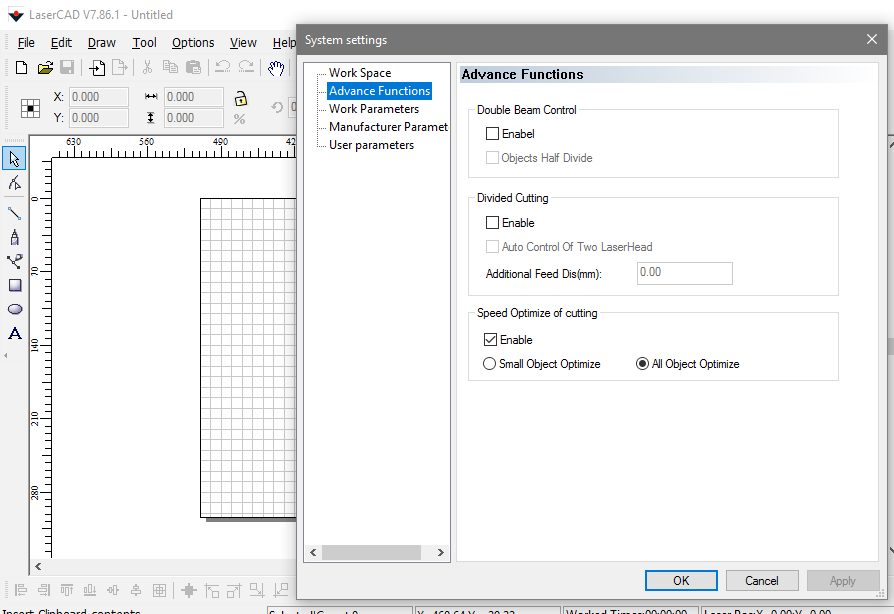Select the rectangle drawing tool

[15, 285]
